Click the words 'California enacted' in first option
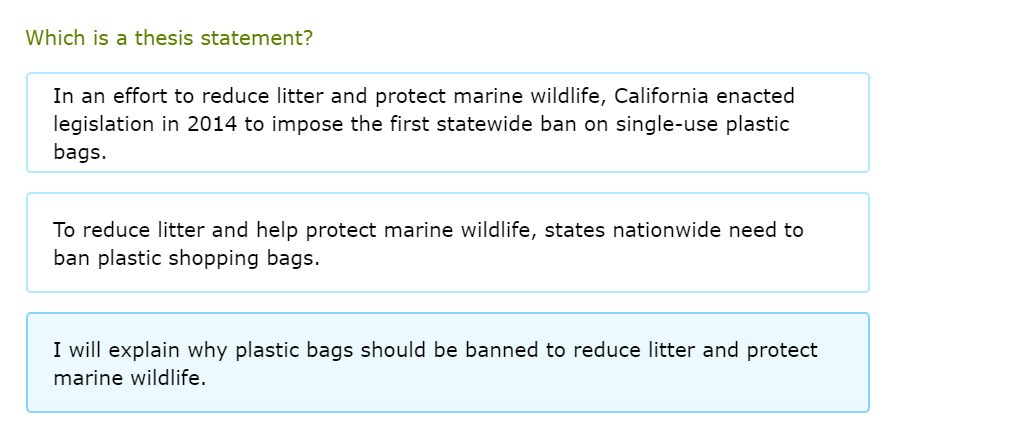 704,97
